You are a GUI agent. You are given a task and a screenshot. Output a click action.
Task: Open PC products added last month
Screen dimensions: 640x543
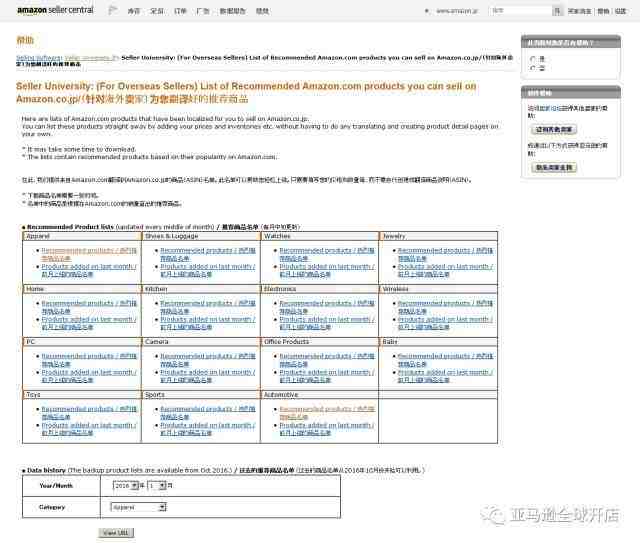coord(89,376)
